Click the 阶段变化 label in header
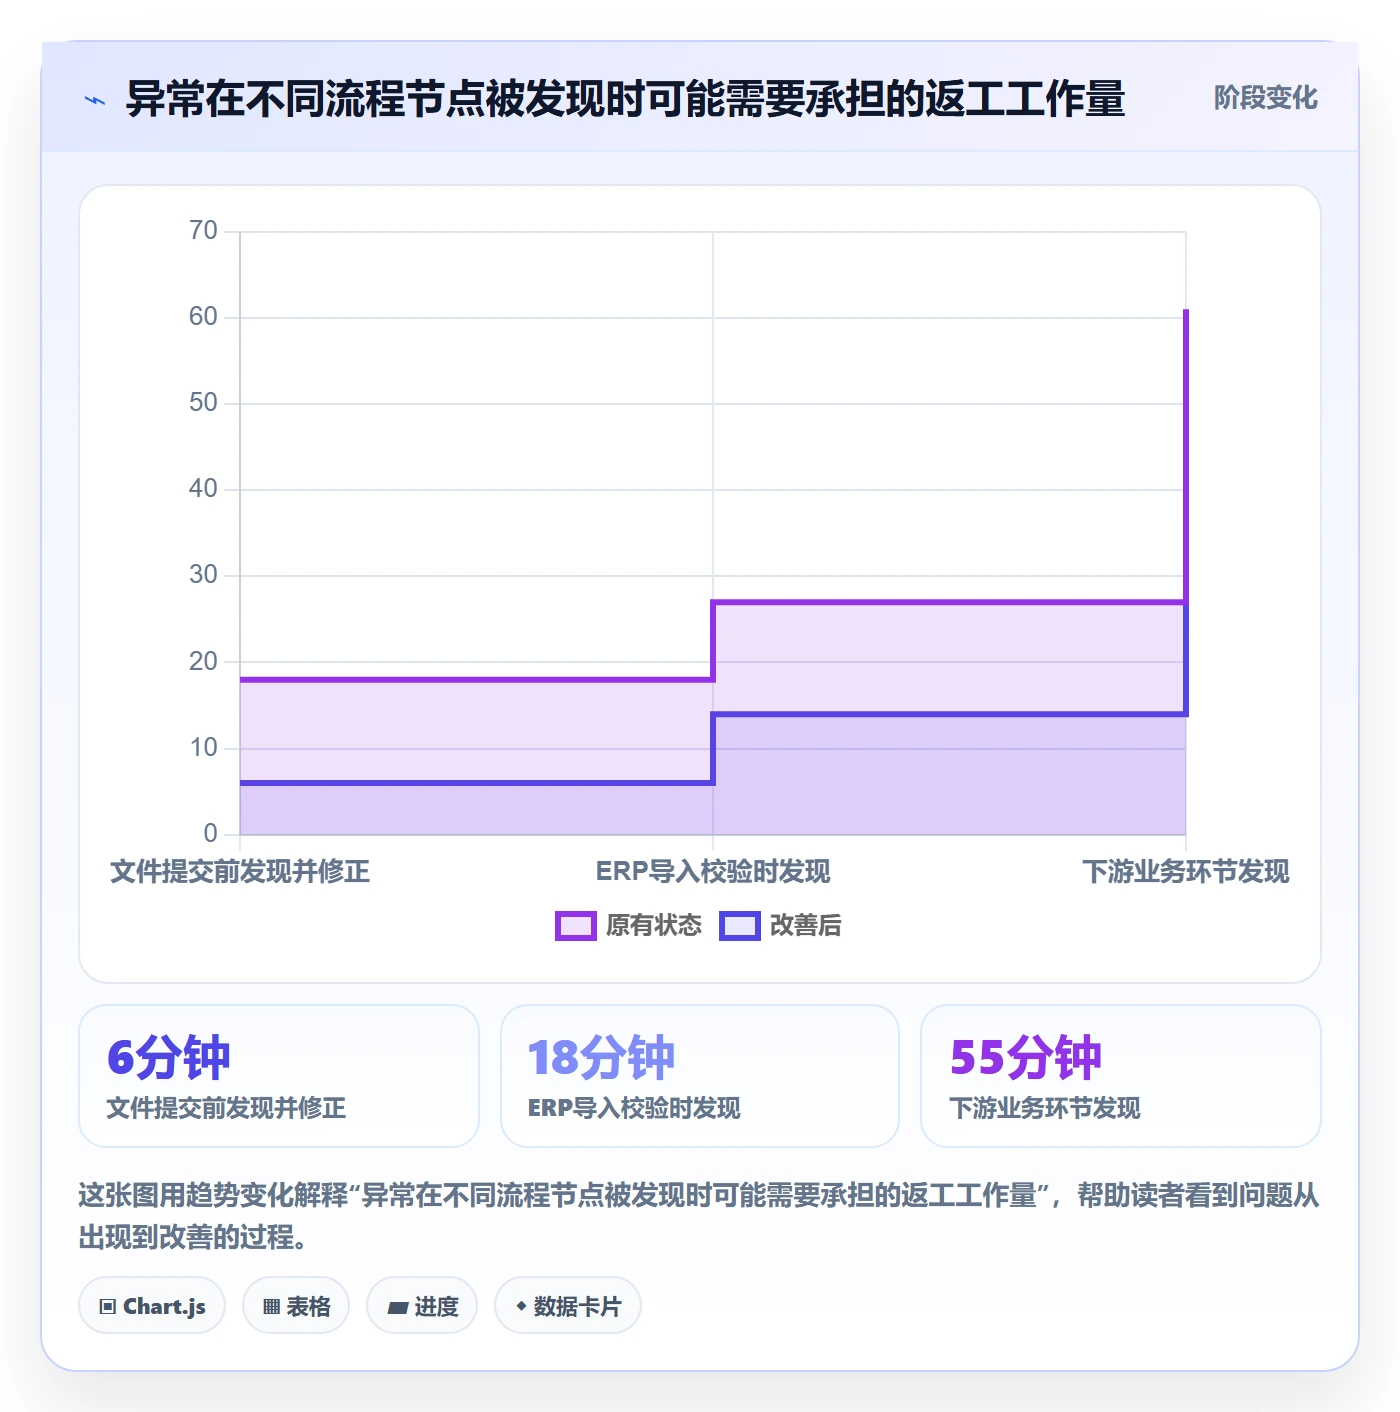This screenshot has width=1400, height=1412. click(1265, 98)
